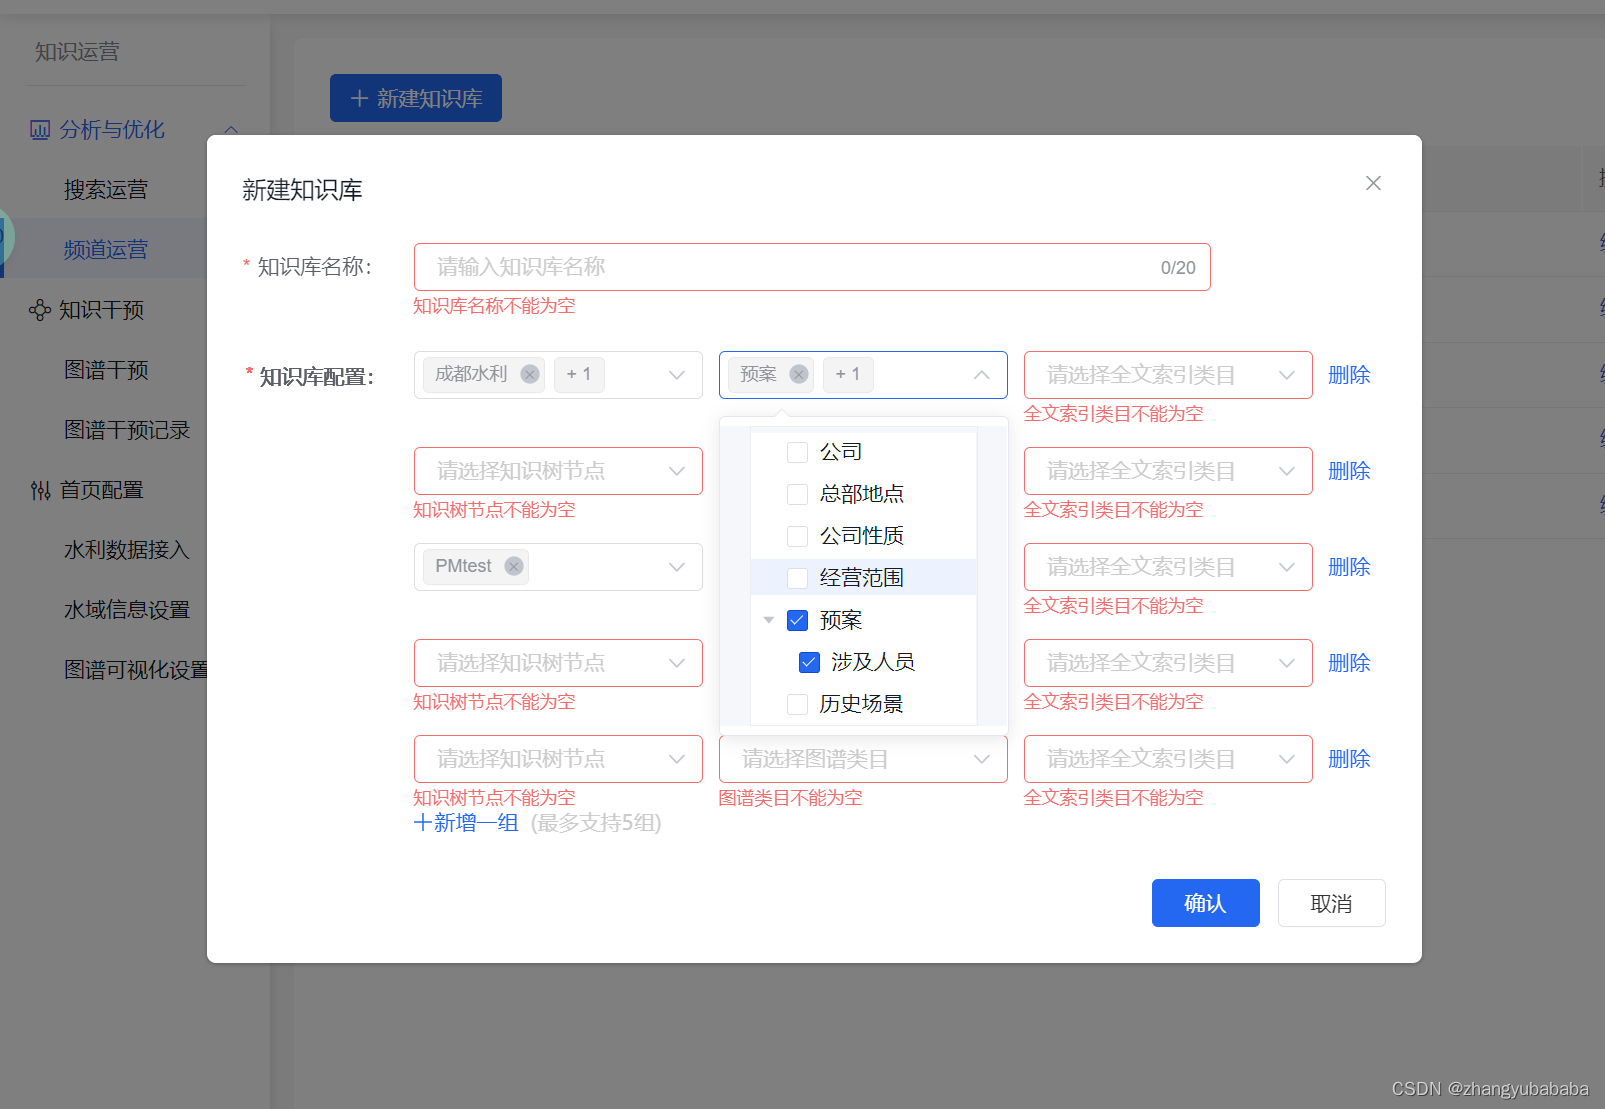Screen dimensions: 1605x1109
Task: Remove the 预案 tag via its x icon
Action: pos(799,374)
